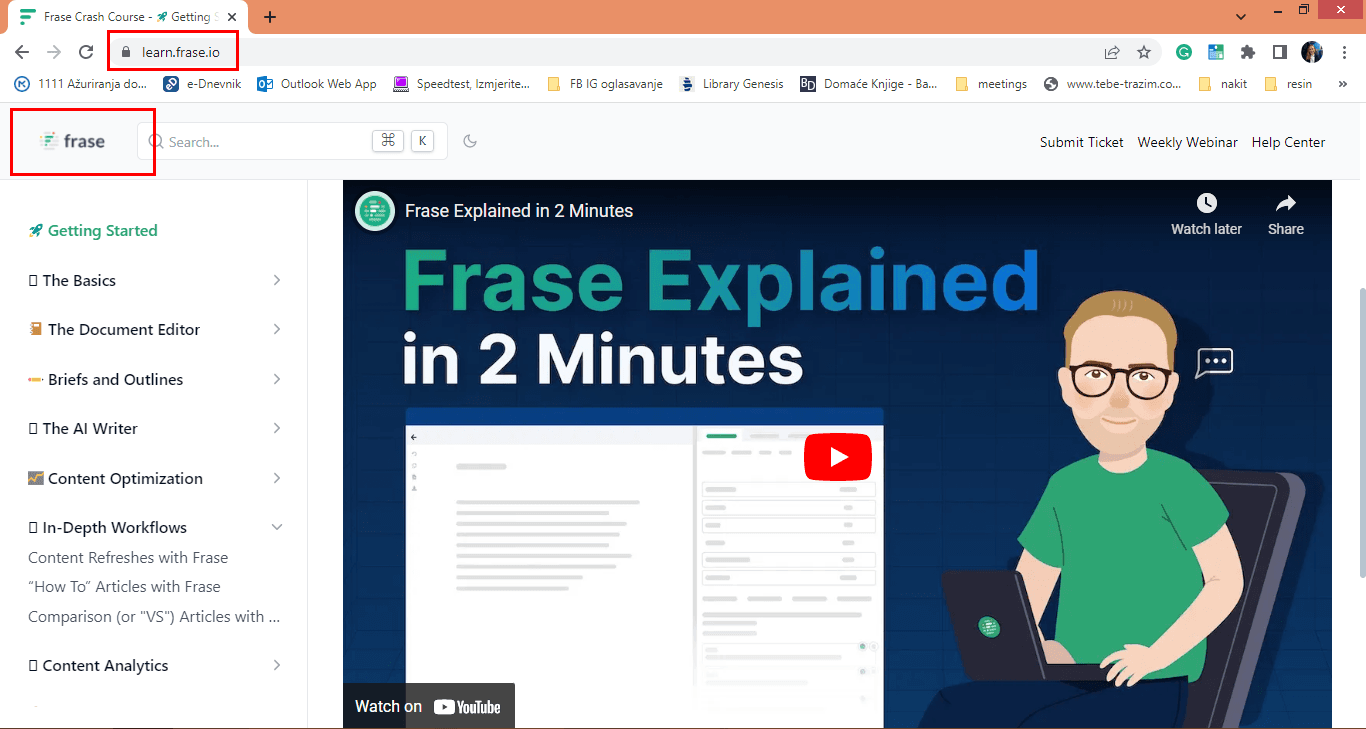The height and width of the screenshot is (729, 1366).
Task: Open Content Refreshes with Frase article
Action: point(128,558)
